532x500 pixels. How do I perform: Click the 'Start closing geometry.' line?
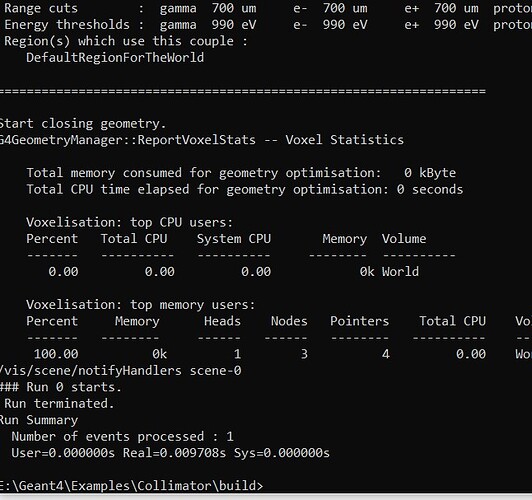point(83,123)
